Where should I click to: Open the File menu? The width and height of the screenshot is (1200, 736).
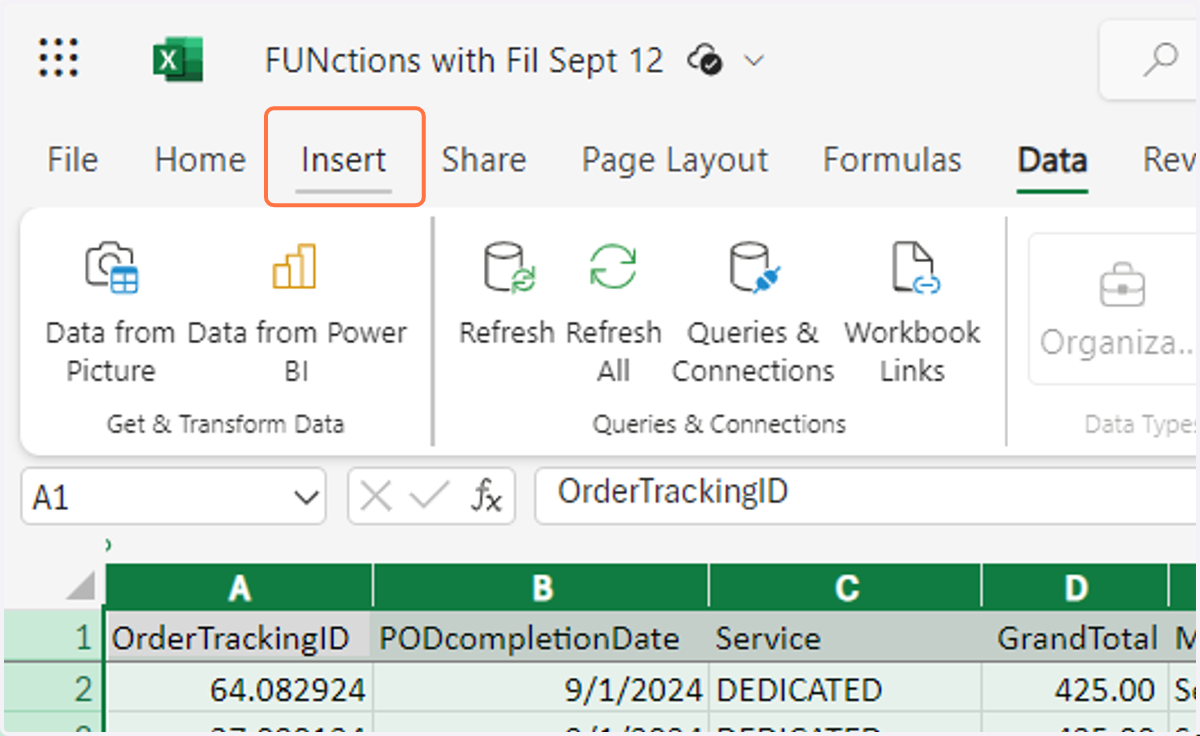[x=73, y=160]
